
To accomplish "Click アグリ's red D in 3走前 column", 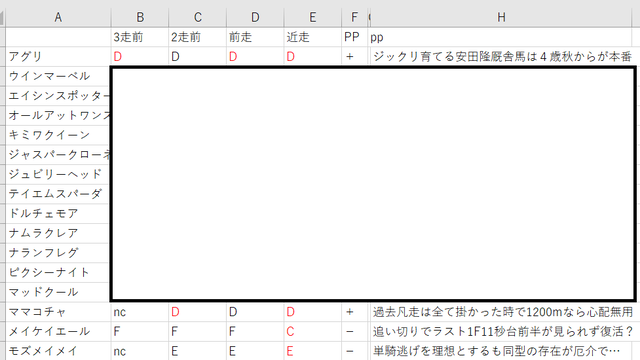I will click(118, 56).
